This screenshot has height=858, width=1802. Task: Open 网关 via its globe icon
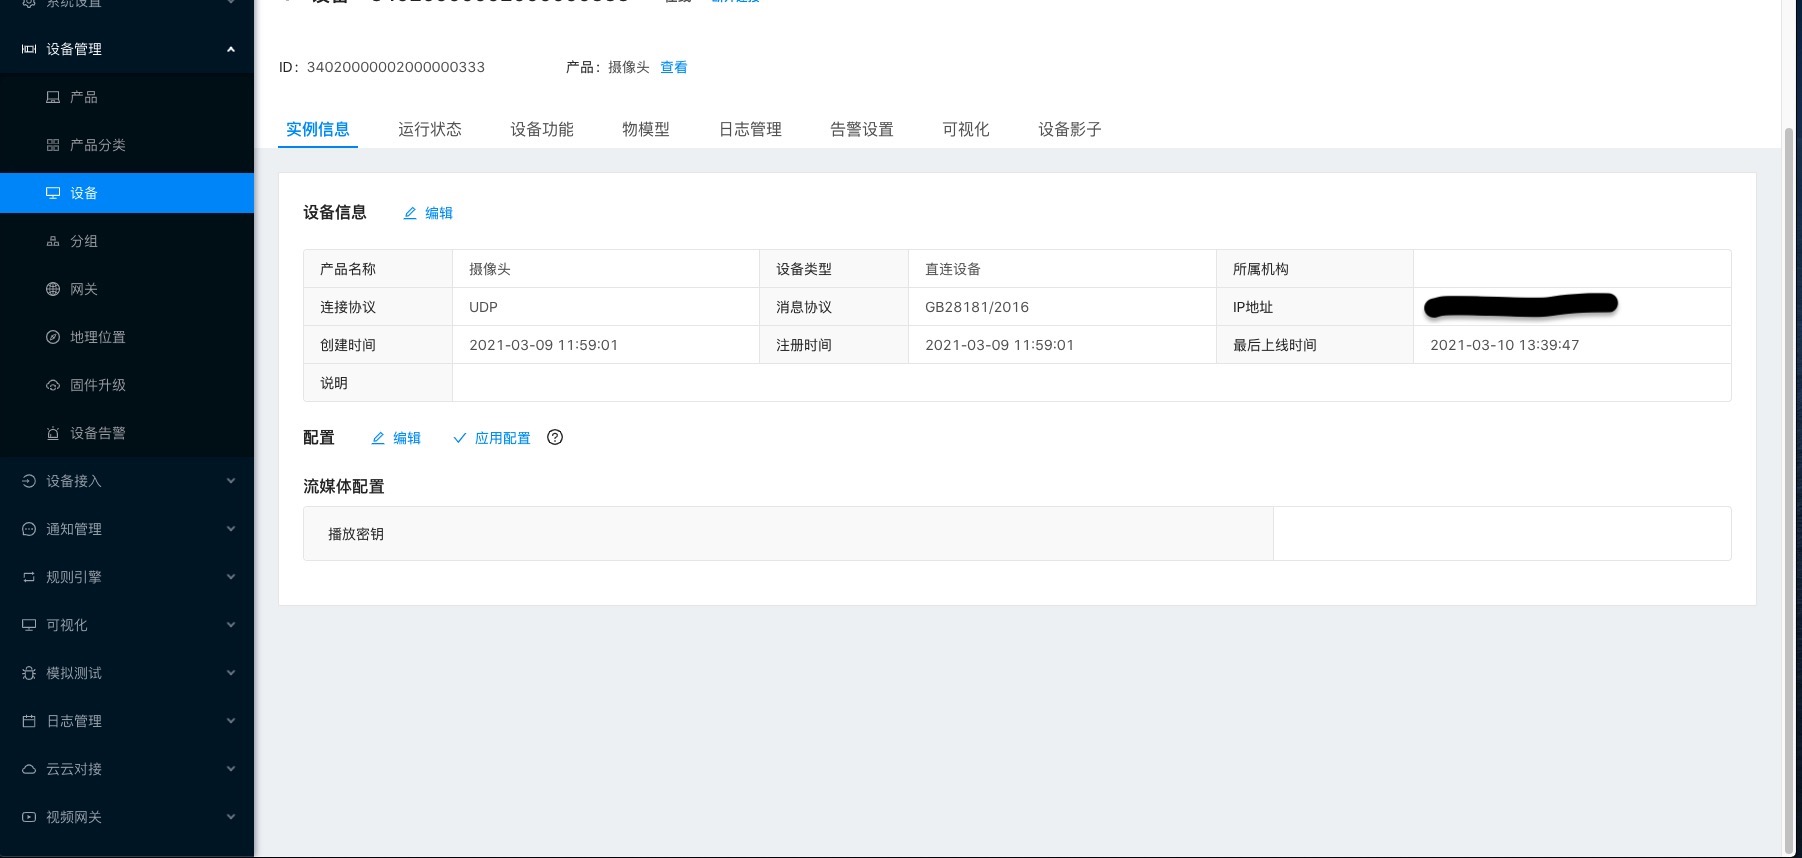point(53,289)
